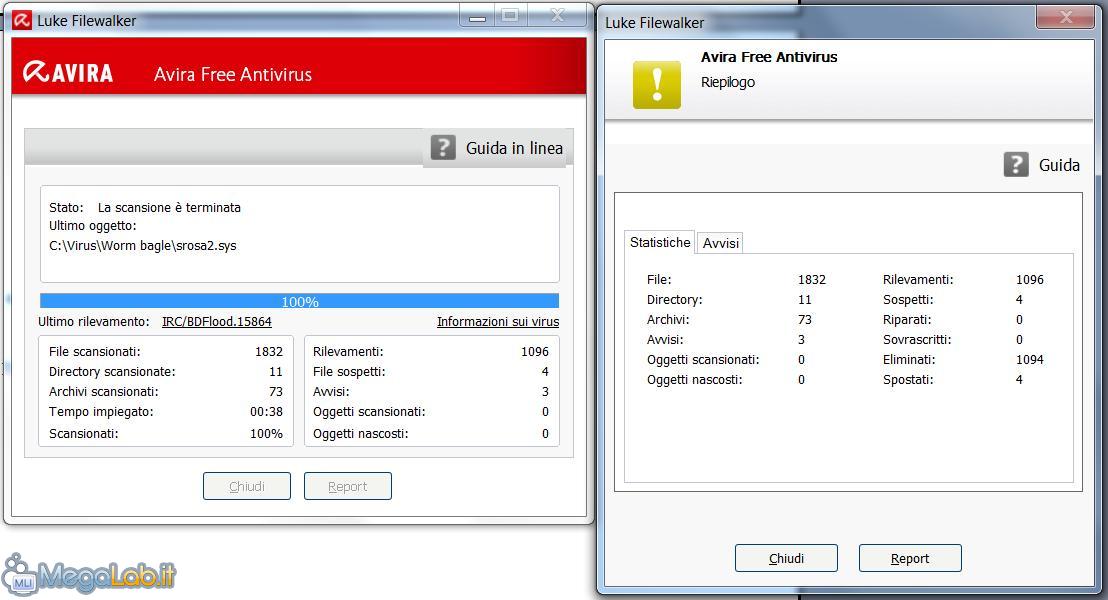This screenshot has width=1108, height=600.
Task: Click the Eliminati label in summary statistics
Action: 909,360
